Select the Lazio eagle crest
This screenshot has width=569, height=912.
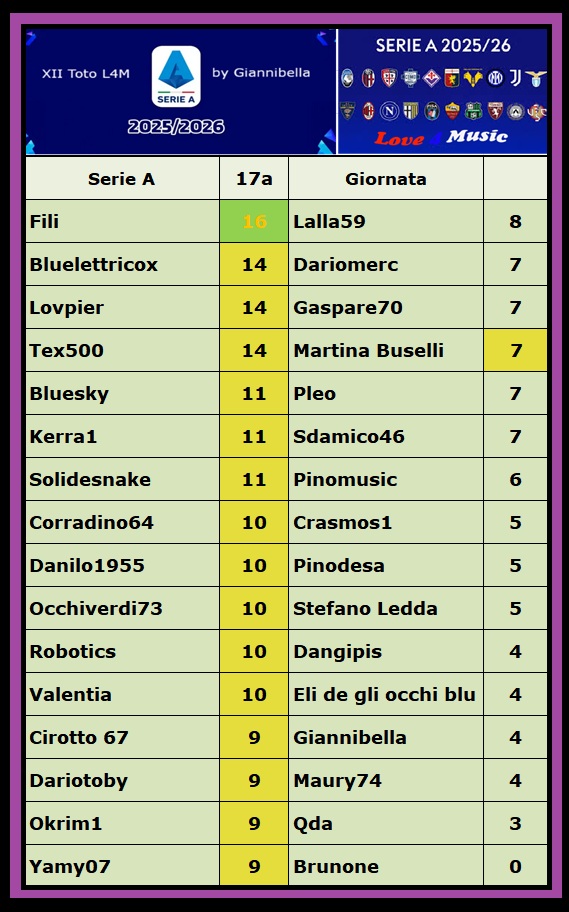click(536, 78)
